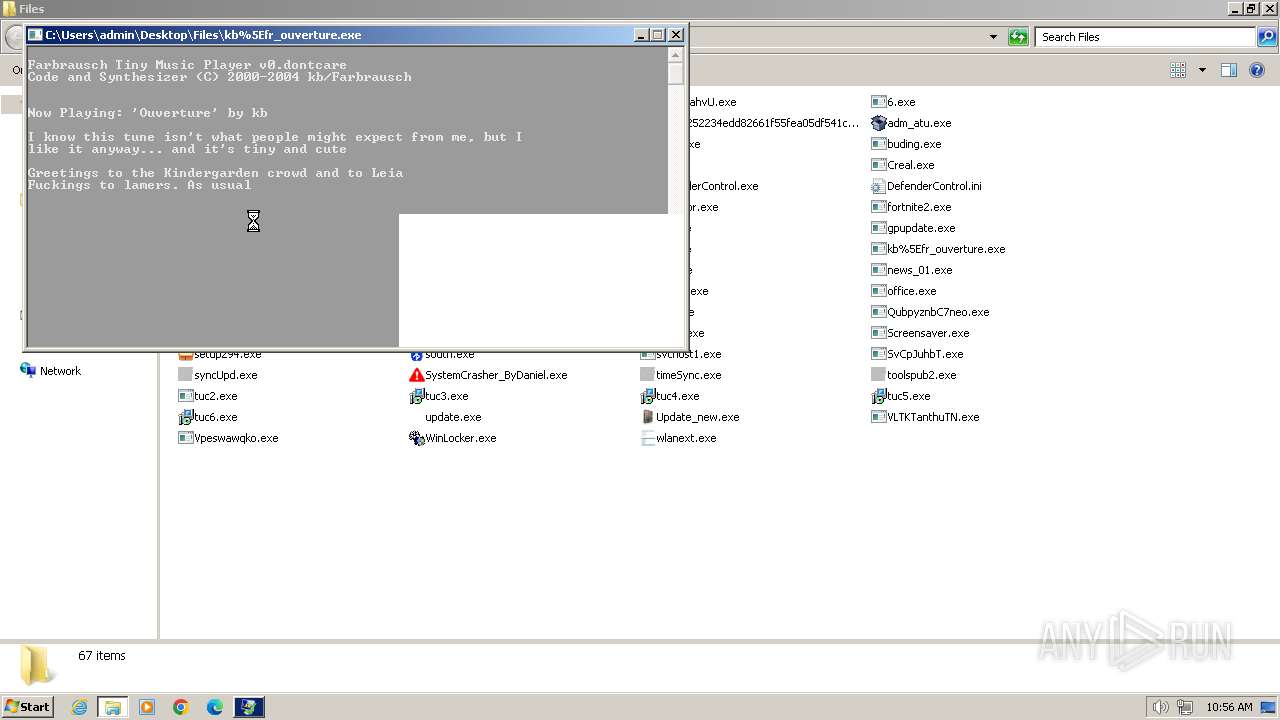Select the SvCpJuhbT.exe file icon
This screenshot has height=720, width=1280.
(879, 354)
